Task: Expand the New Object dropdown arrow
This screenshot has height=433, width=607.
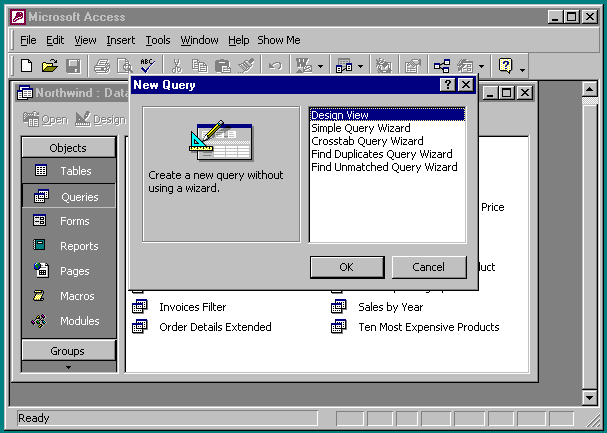Action: pos(481,67)
